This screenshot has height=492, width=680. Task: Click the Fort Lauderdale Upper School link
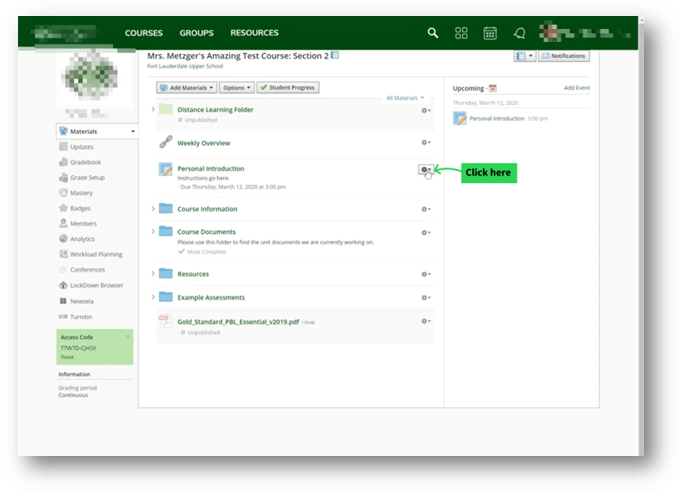[x=185, y=66]
